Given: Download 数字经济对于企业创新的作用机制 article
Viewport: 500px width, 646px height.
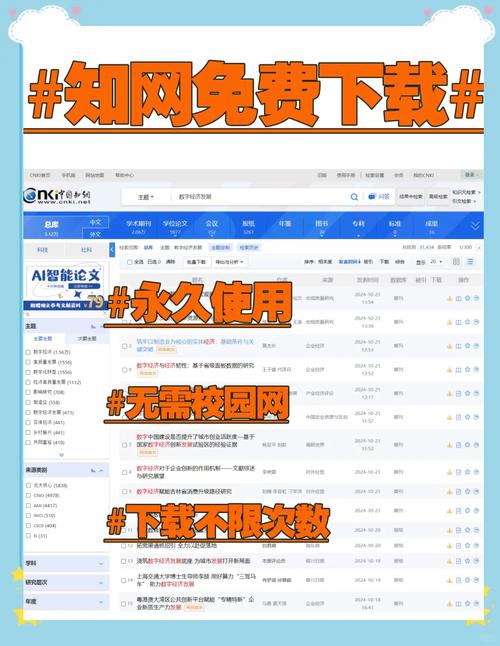Looking at the screenshot, I should (x=449, y=472).
